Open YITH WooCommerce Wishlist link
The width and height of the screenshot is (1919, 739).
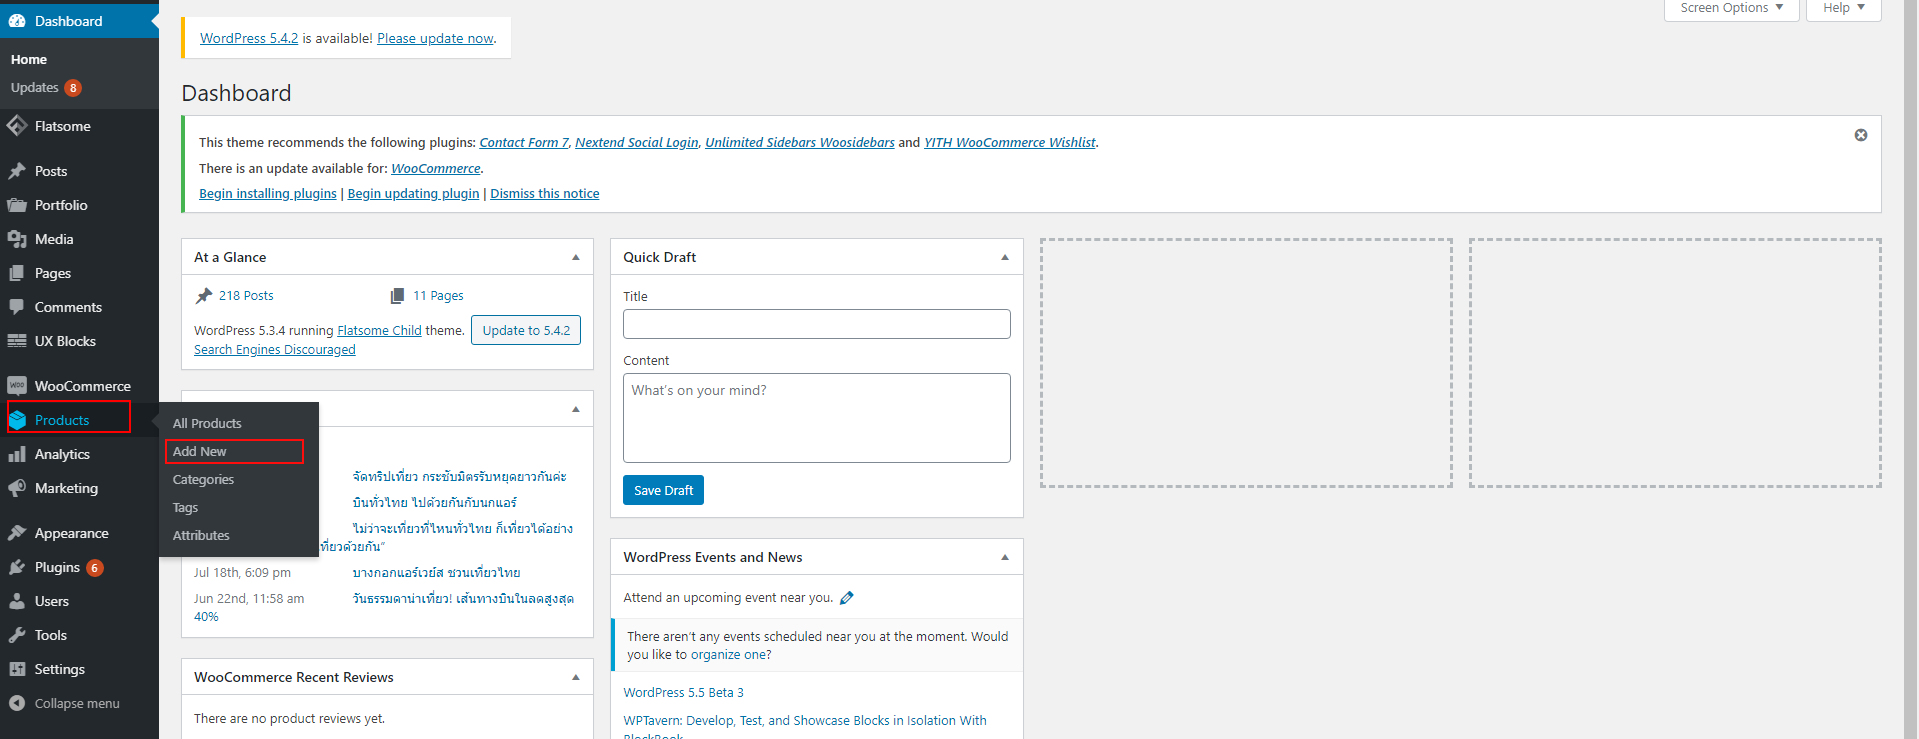[1010, 143]
